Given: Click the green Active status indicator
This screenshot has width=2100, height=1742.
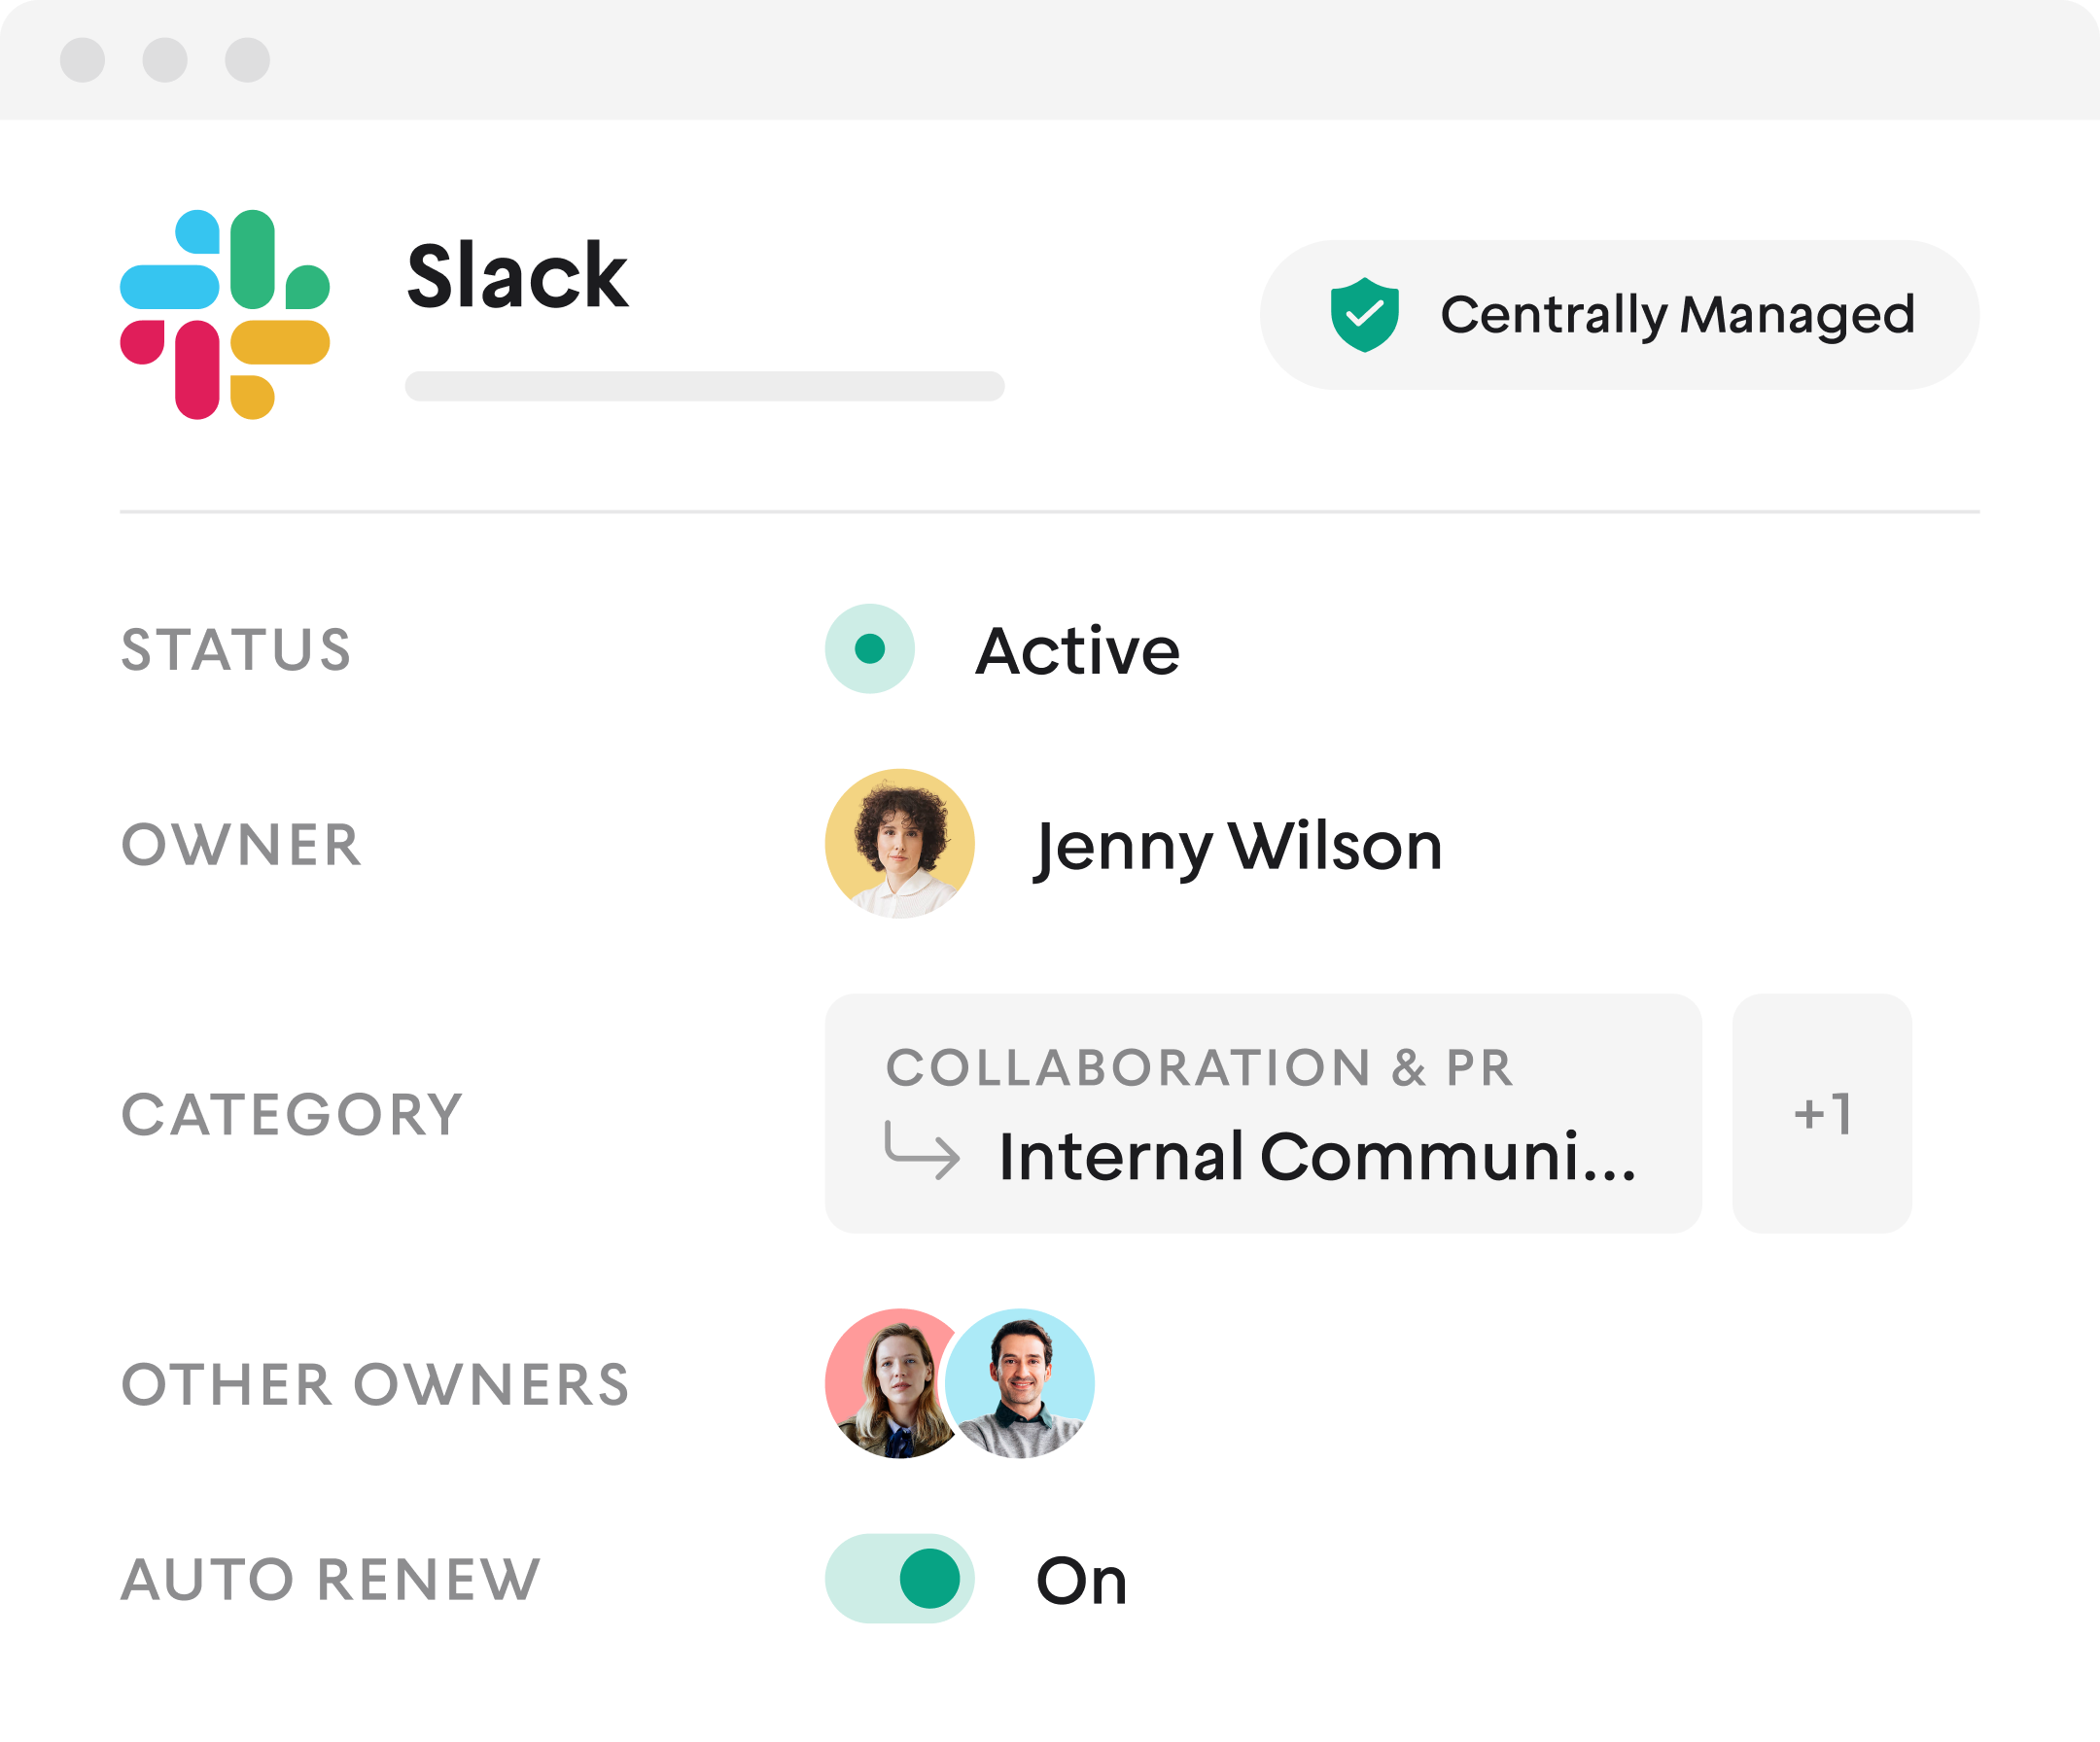Looking at the screenshot, I should (x=869, y=649).
